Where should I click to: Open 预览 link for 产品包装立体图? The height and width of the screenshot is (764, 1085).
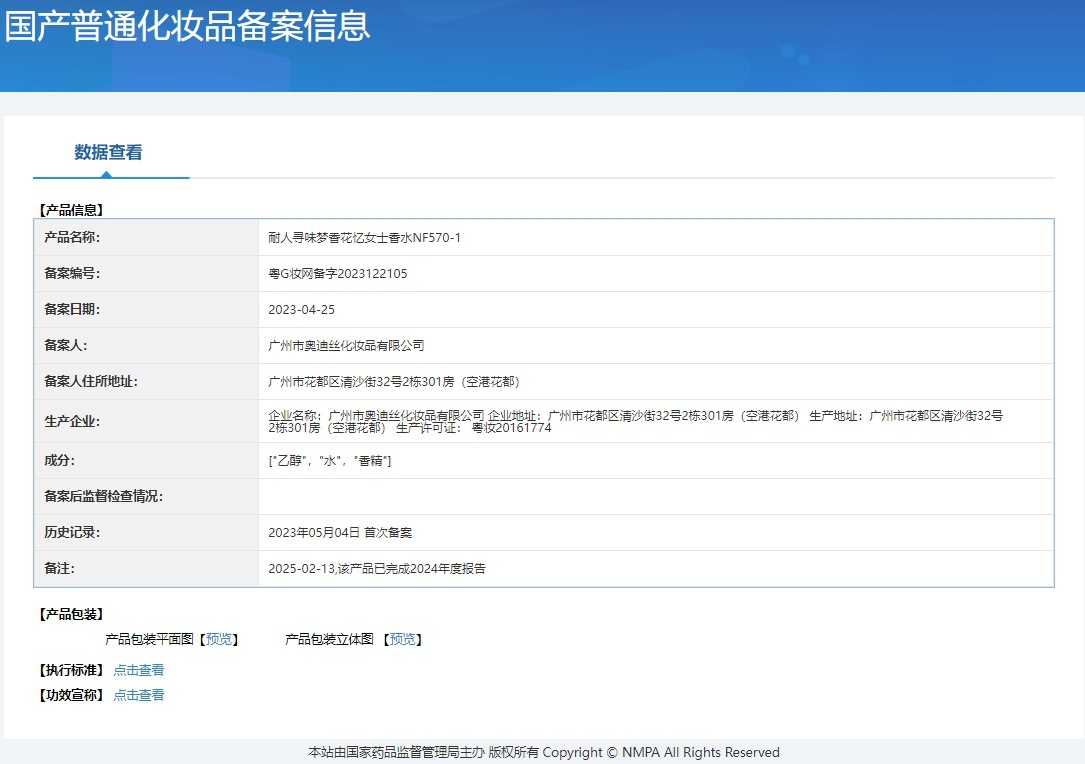point(403,639)
